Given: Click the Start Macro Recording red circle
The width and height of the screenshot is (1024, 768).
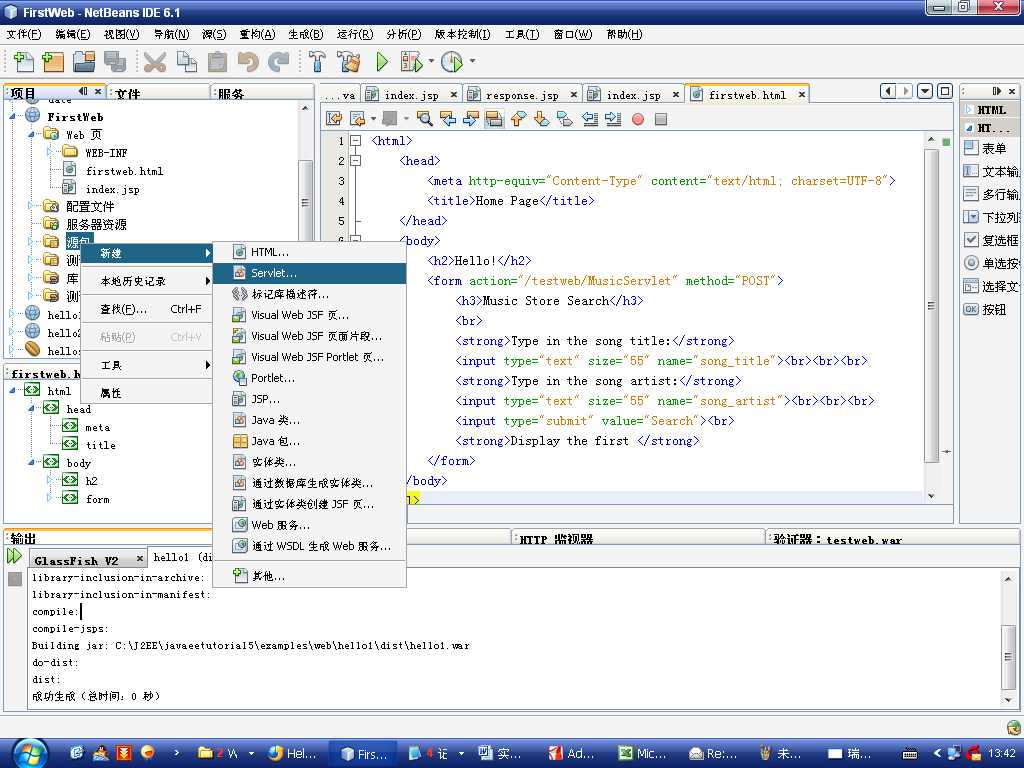Looking at the screenshot, I should [638, 119].
